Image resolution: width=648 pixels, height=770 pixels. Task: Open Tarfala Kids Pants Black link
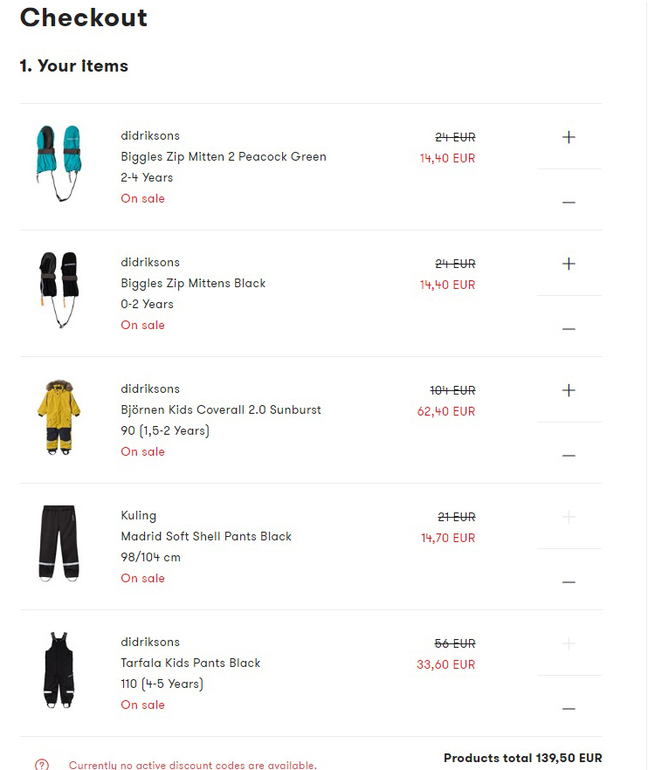pos(190,663)
